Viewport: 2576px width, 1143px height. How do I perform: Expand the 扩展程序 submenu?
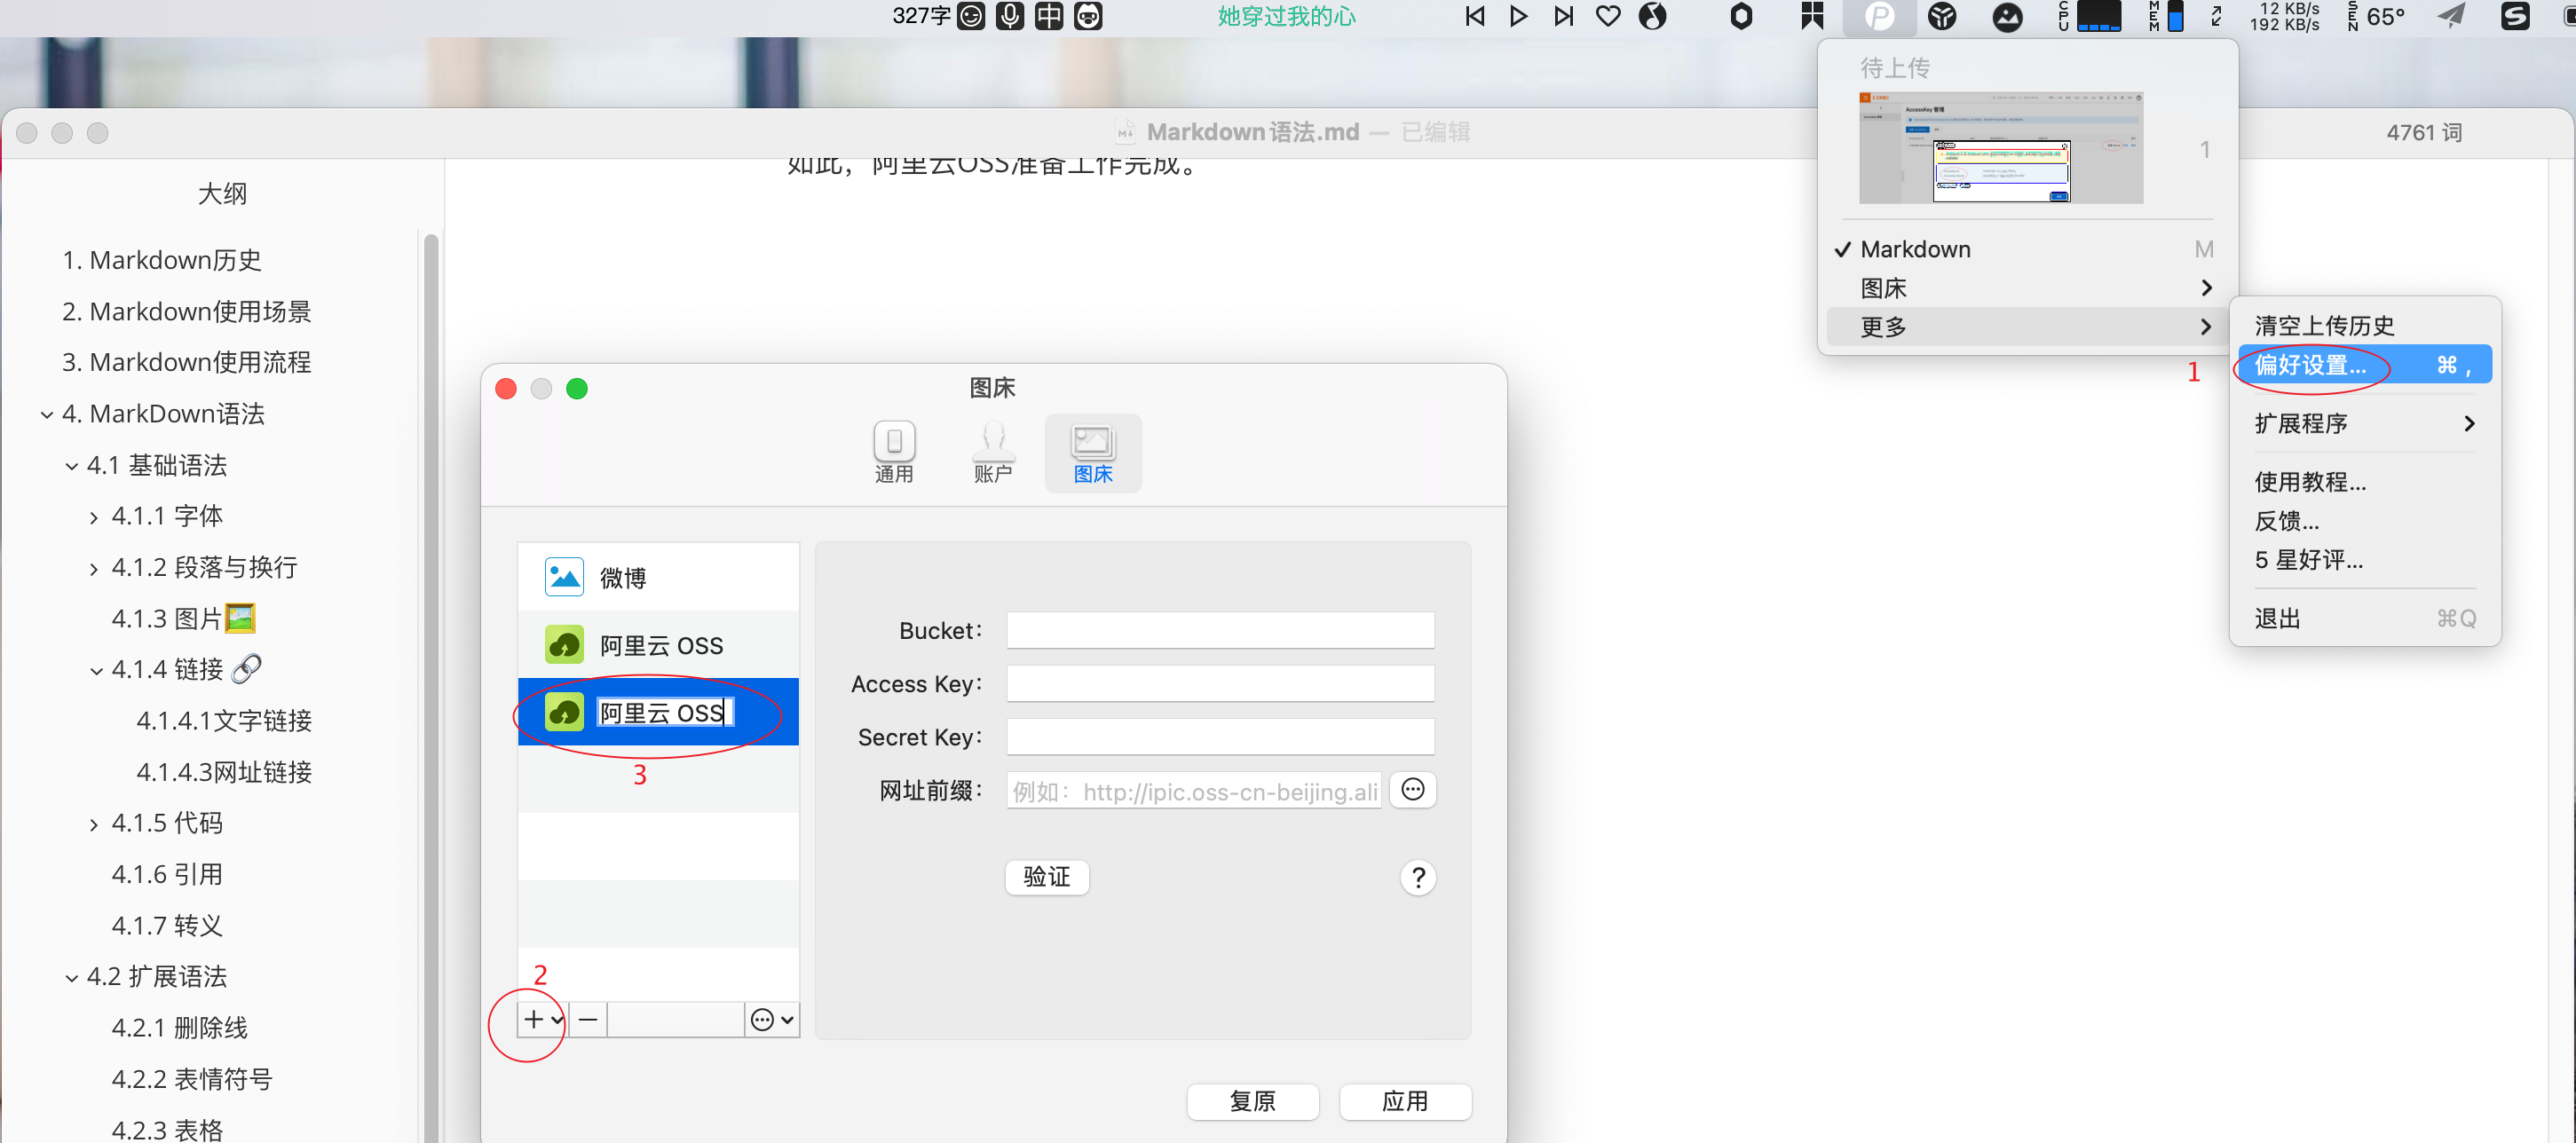[x=2363, y=424]
